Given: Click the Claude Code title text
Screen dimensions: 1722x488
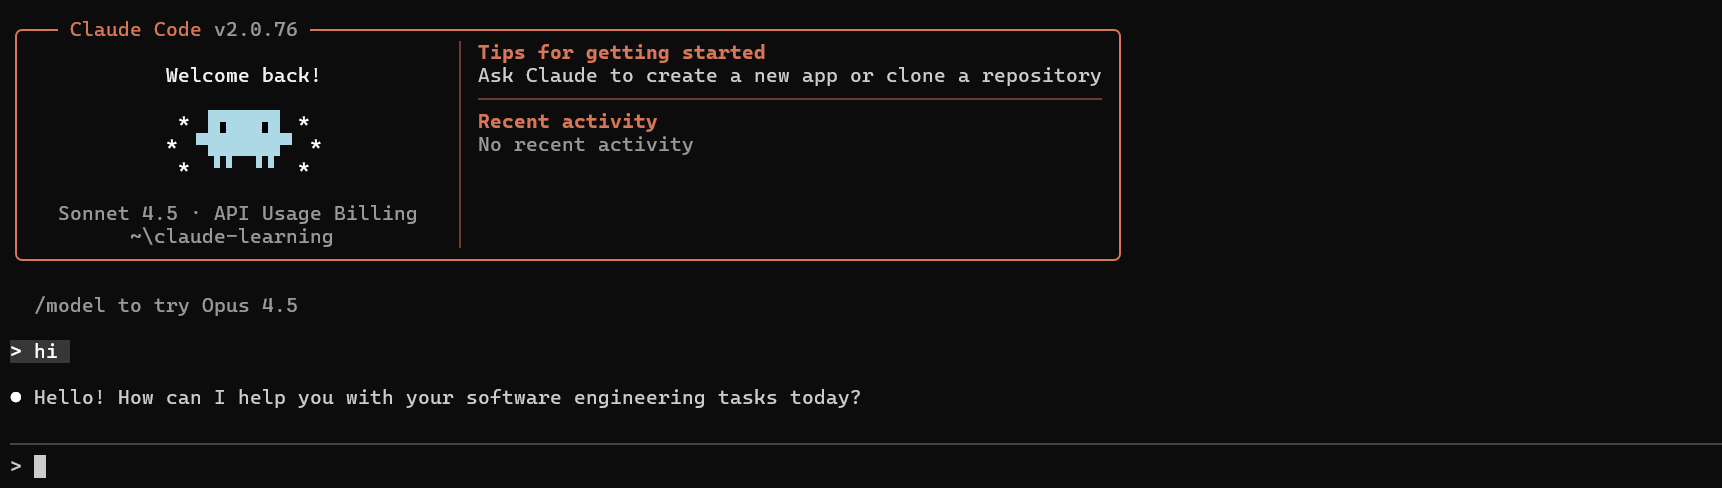Looking at the screenshot, I should pos(135,30).
